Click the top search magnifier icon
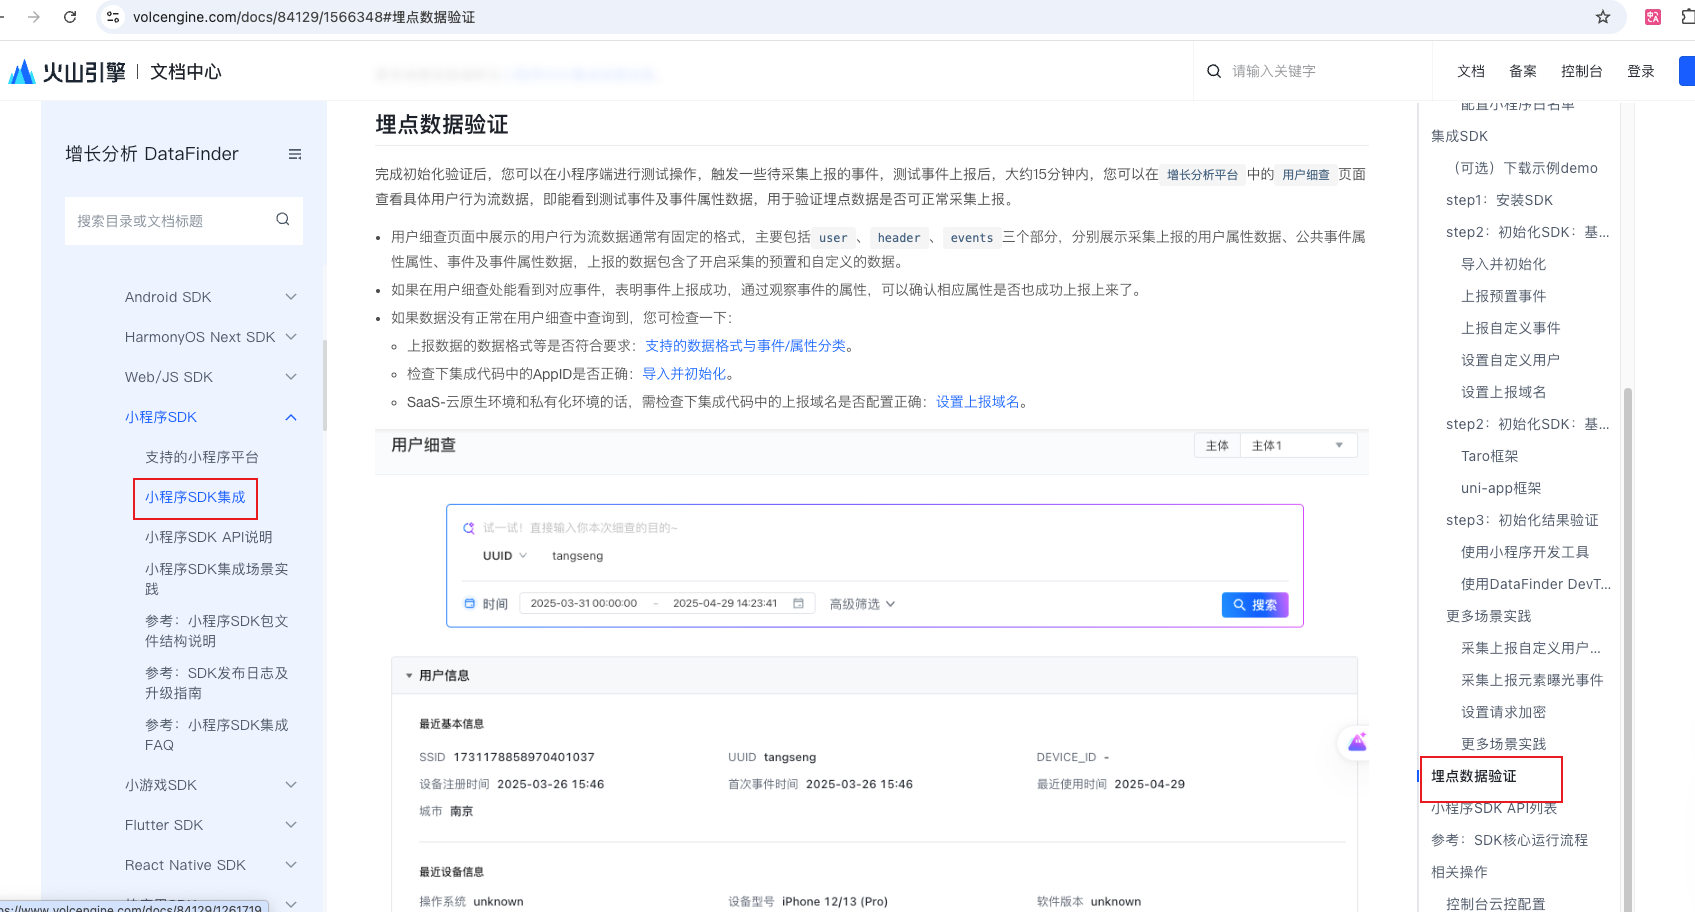This screenshot has height=912, width=1695. pos(1214,71)
